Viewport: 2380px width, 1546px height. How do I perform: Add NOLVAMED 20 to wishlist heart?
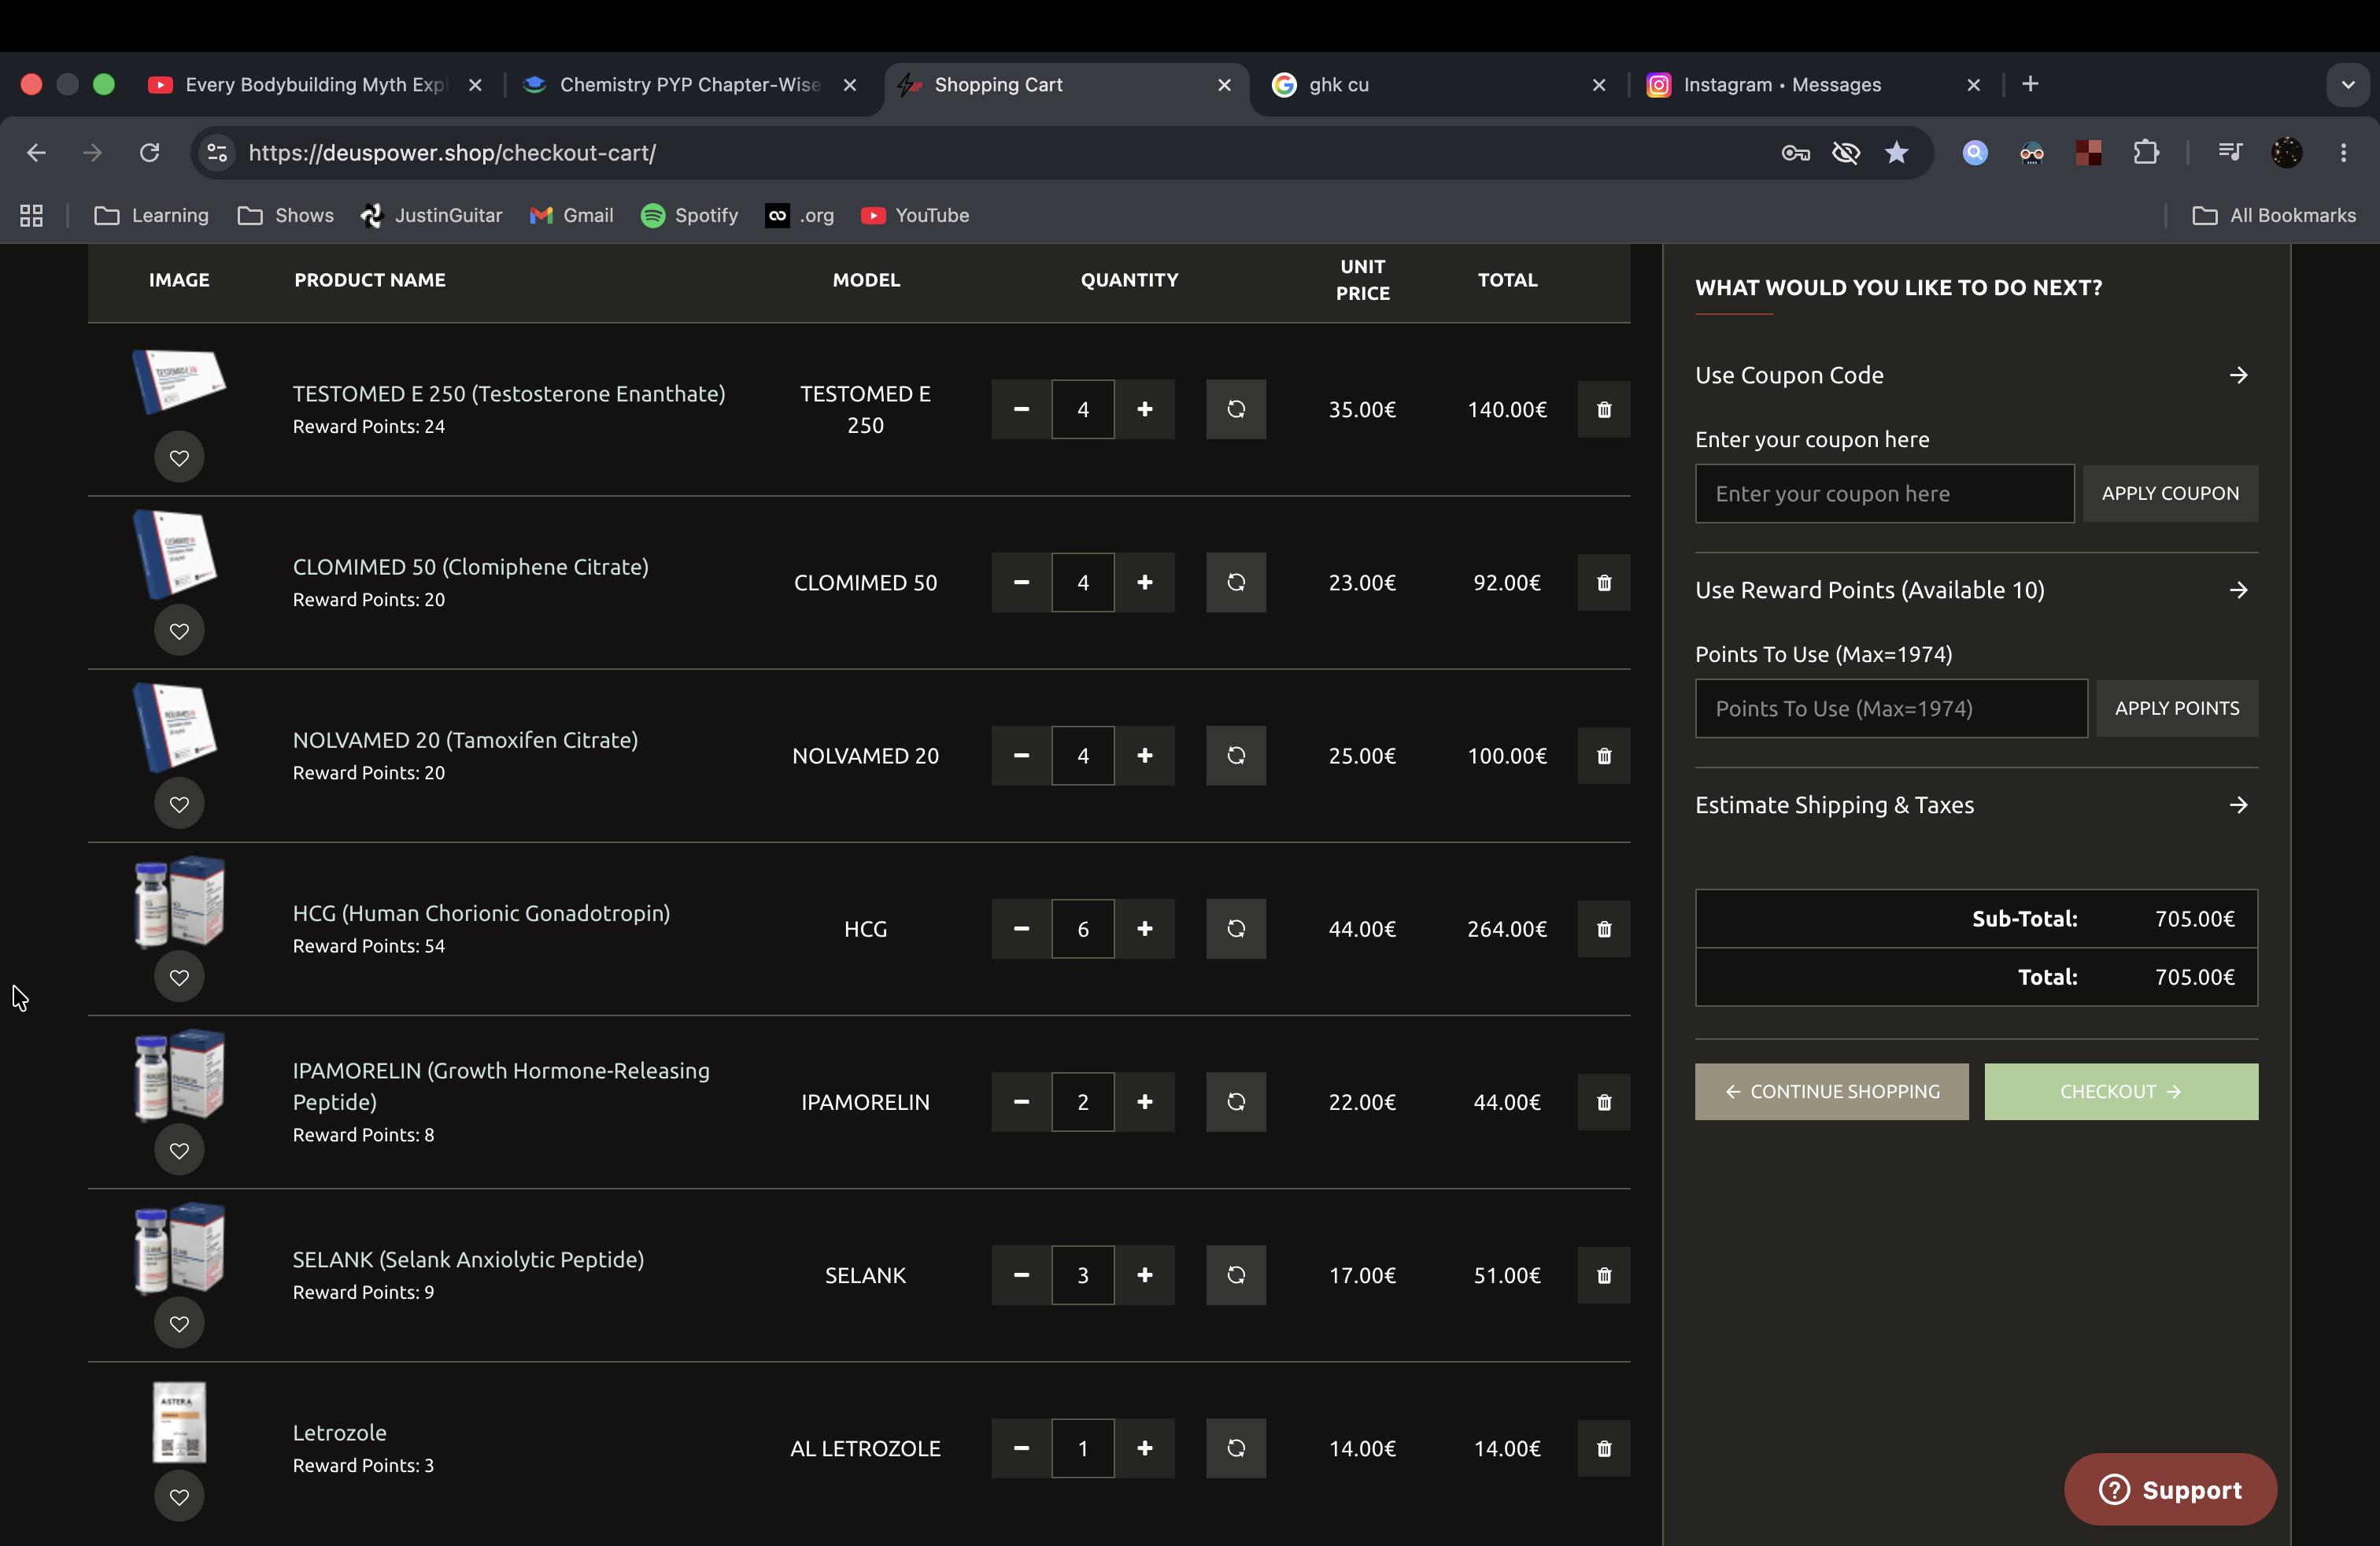(179, 804)
